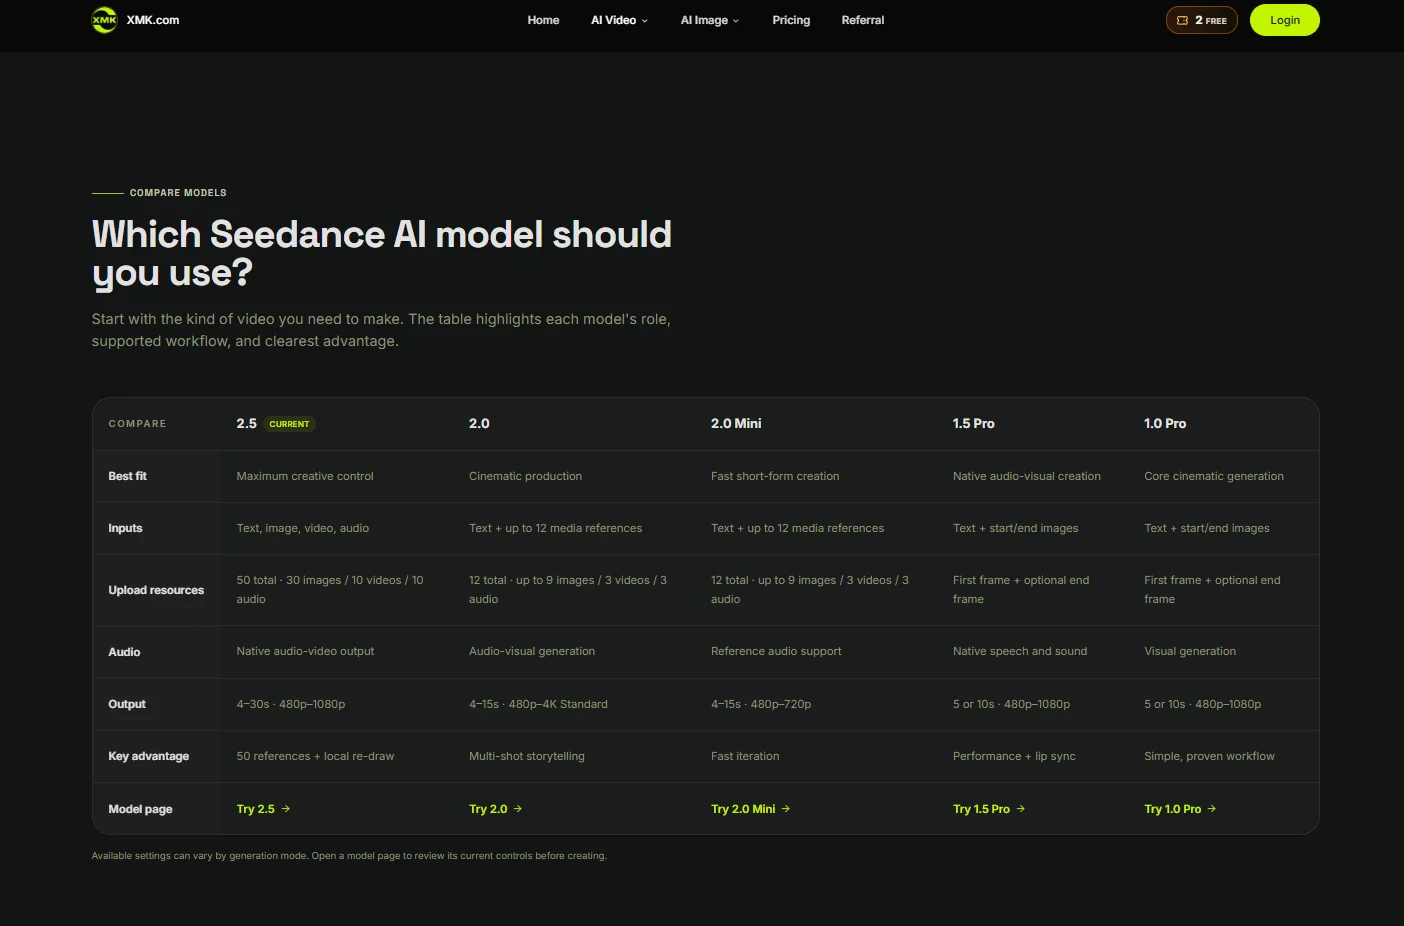Image resolution: width=1404 pixels, height=926 pixels.
Task: Select the 2.0 Mini column header
Action: pyautogui.click(x=736, y=424)
